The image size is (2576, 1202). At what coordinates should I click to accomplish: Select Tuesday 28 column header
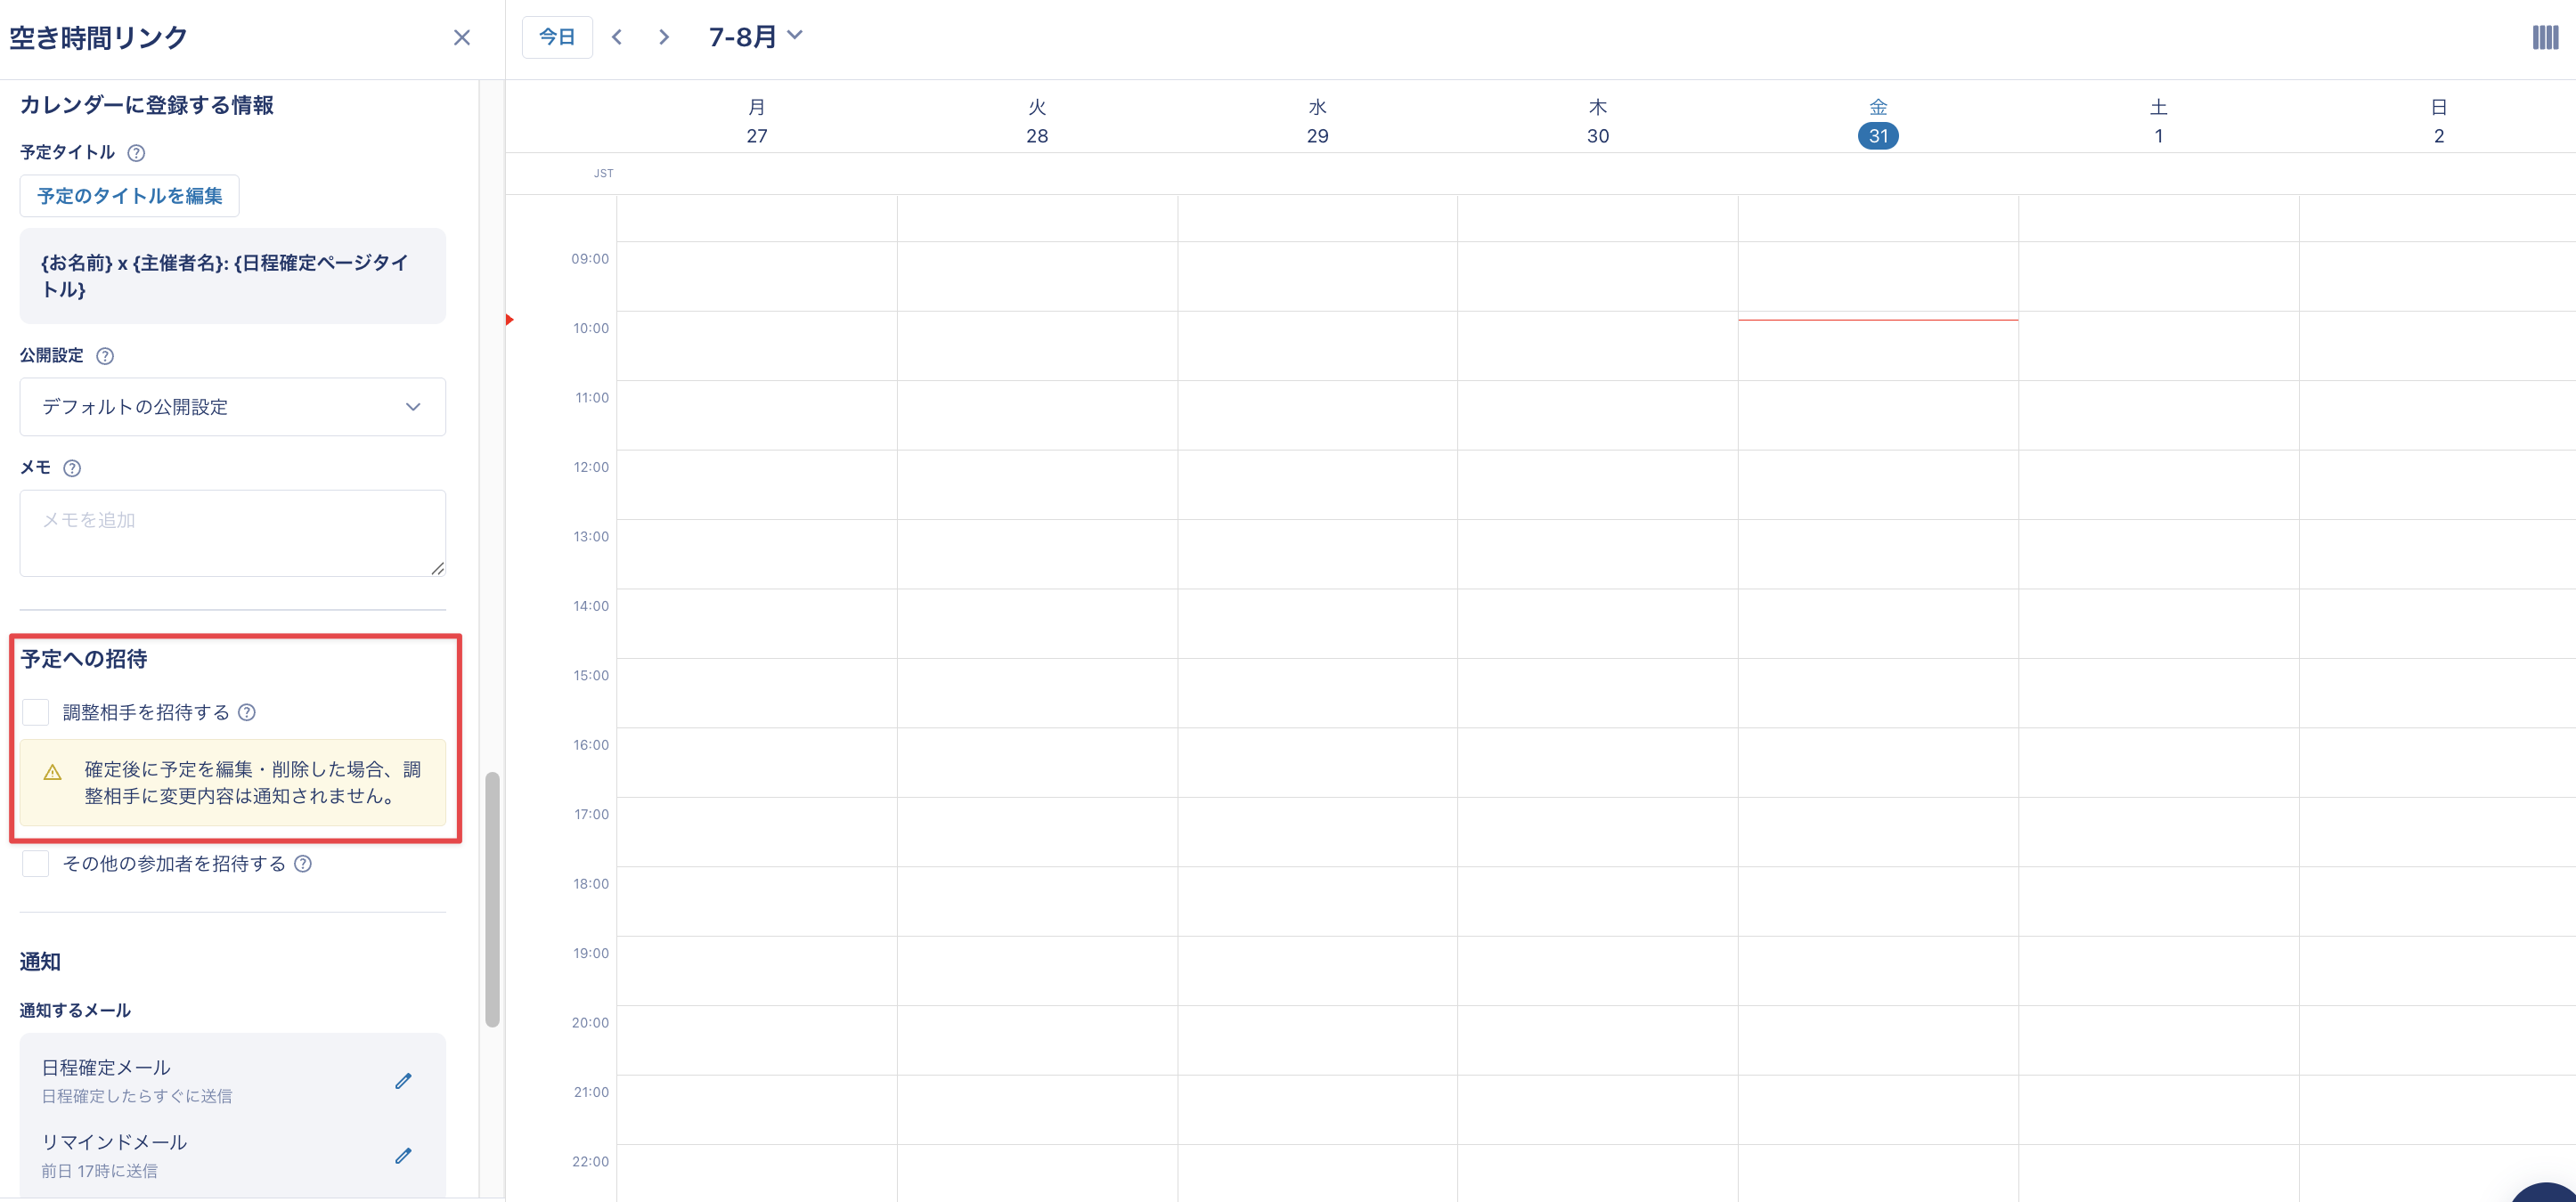1037,121
